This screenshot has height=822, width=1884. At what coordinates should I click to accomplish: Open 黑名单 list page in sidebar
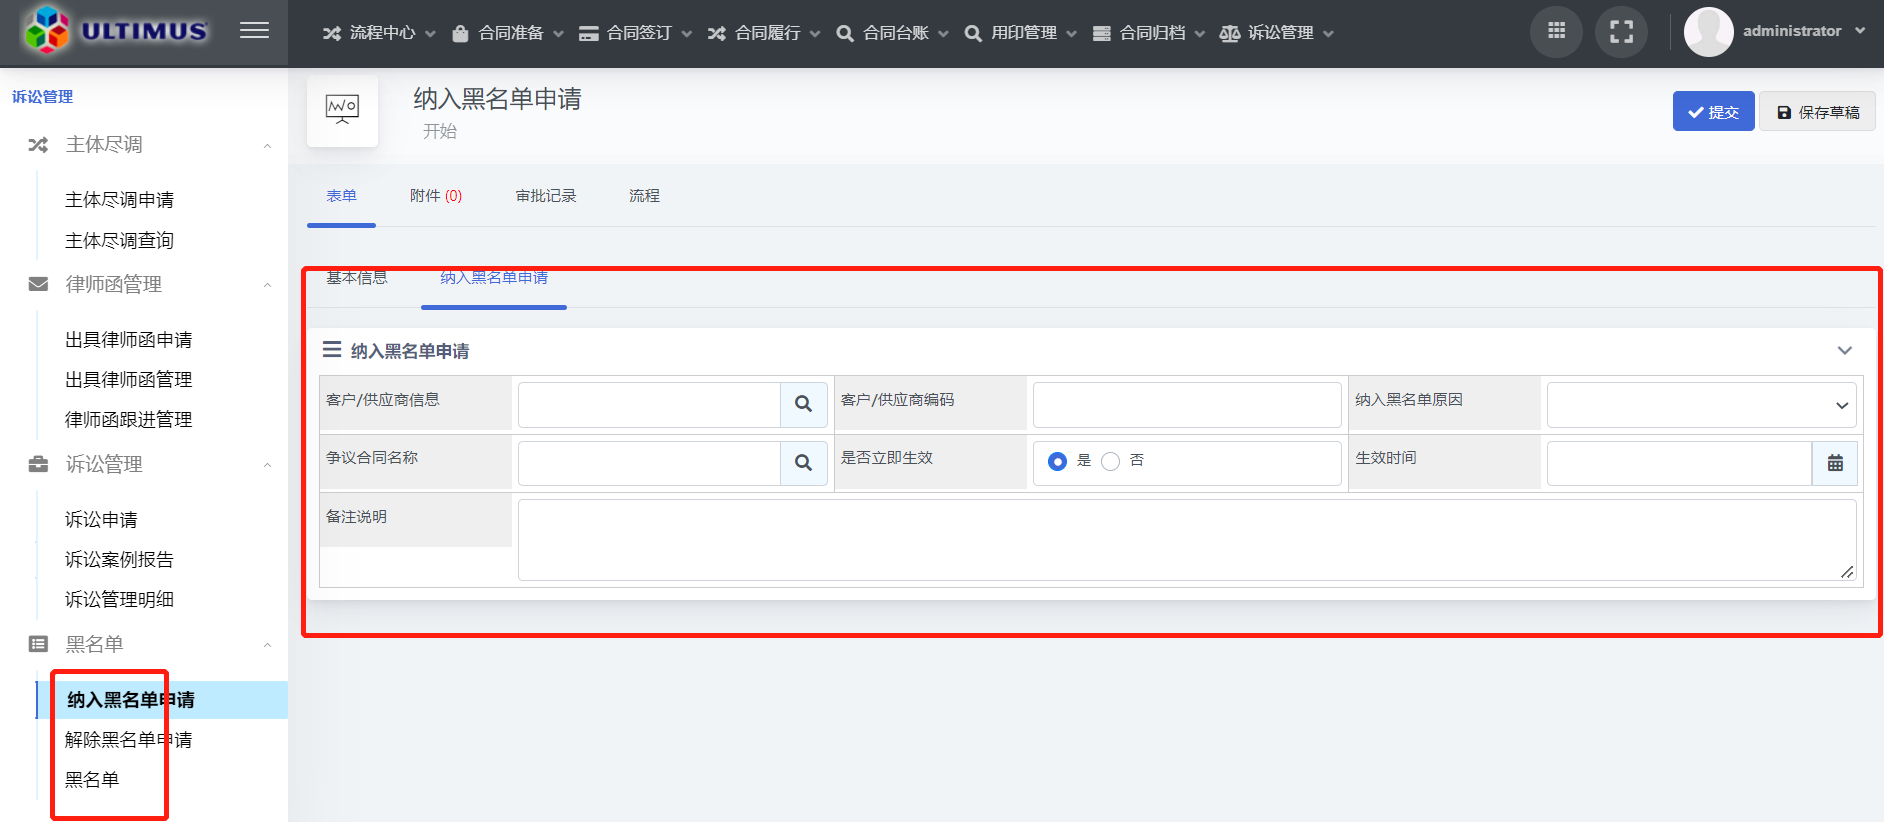click(x=92, y=780)
